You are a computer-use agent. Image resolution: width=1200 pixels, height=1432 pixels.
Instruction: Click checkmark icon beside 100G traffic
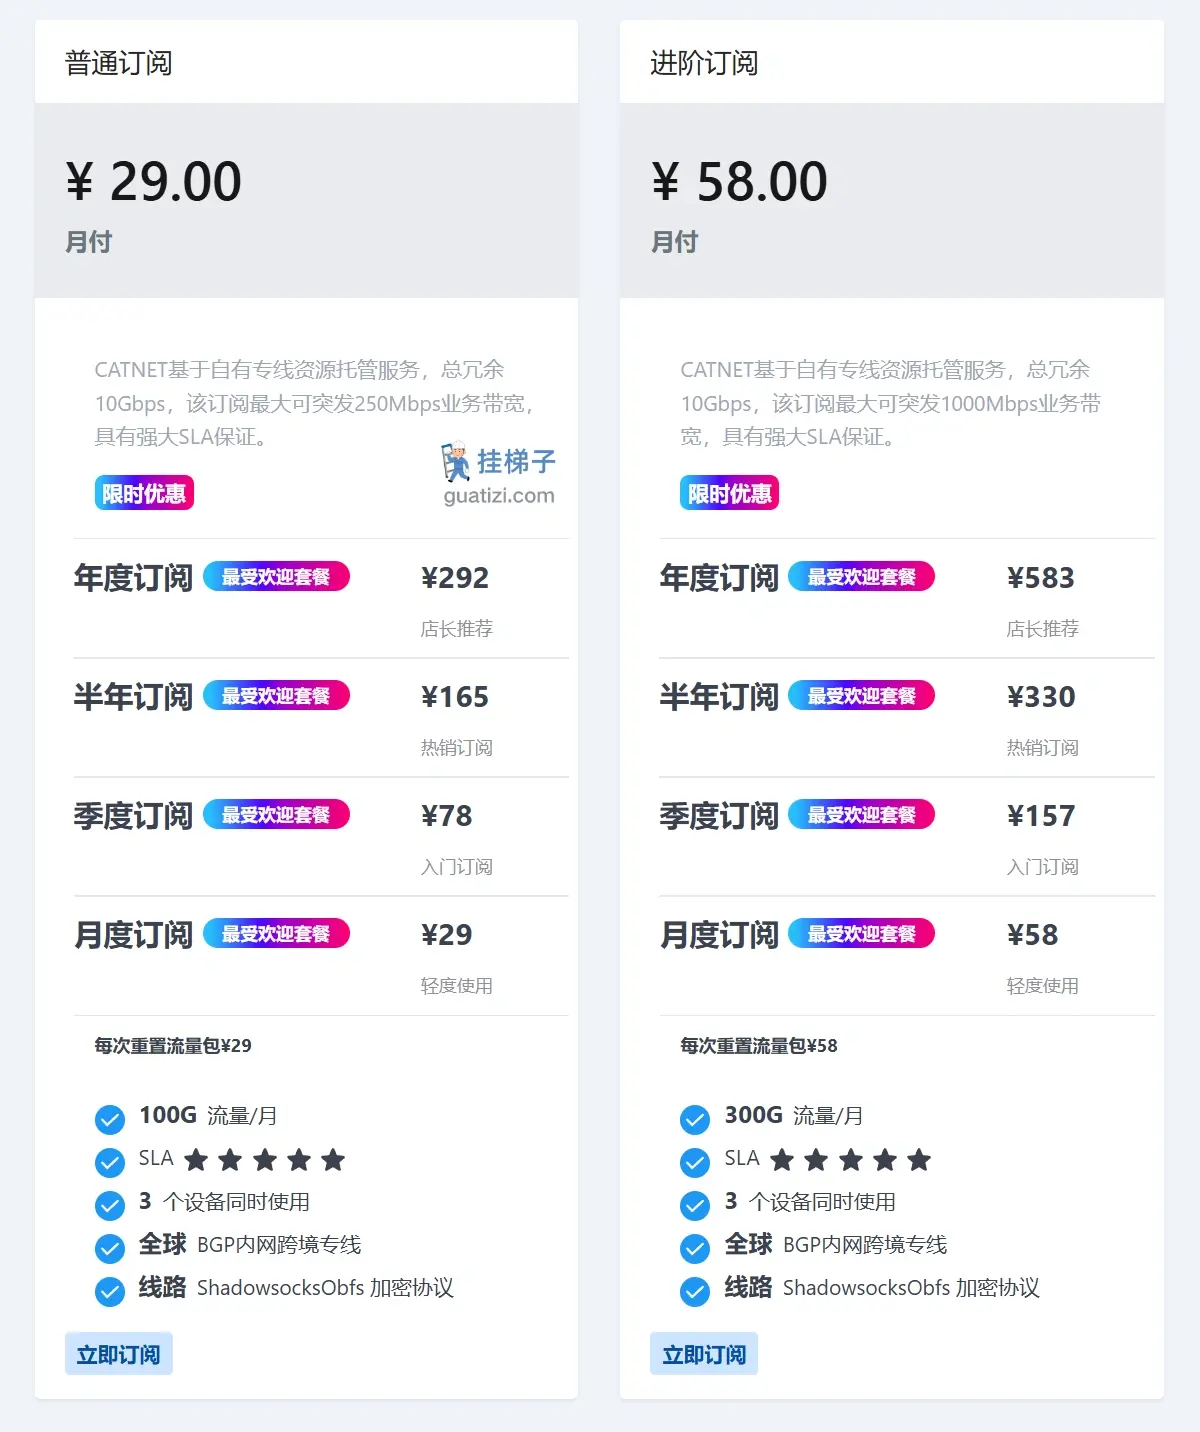pyautogui.click(x=110, y=1119)
